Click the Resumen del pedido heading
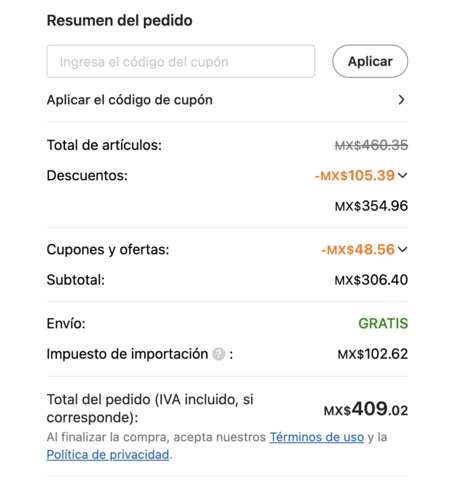450x484 pixels. pyautogui.click(x=120, y=20)
